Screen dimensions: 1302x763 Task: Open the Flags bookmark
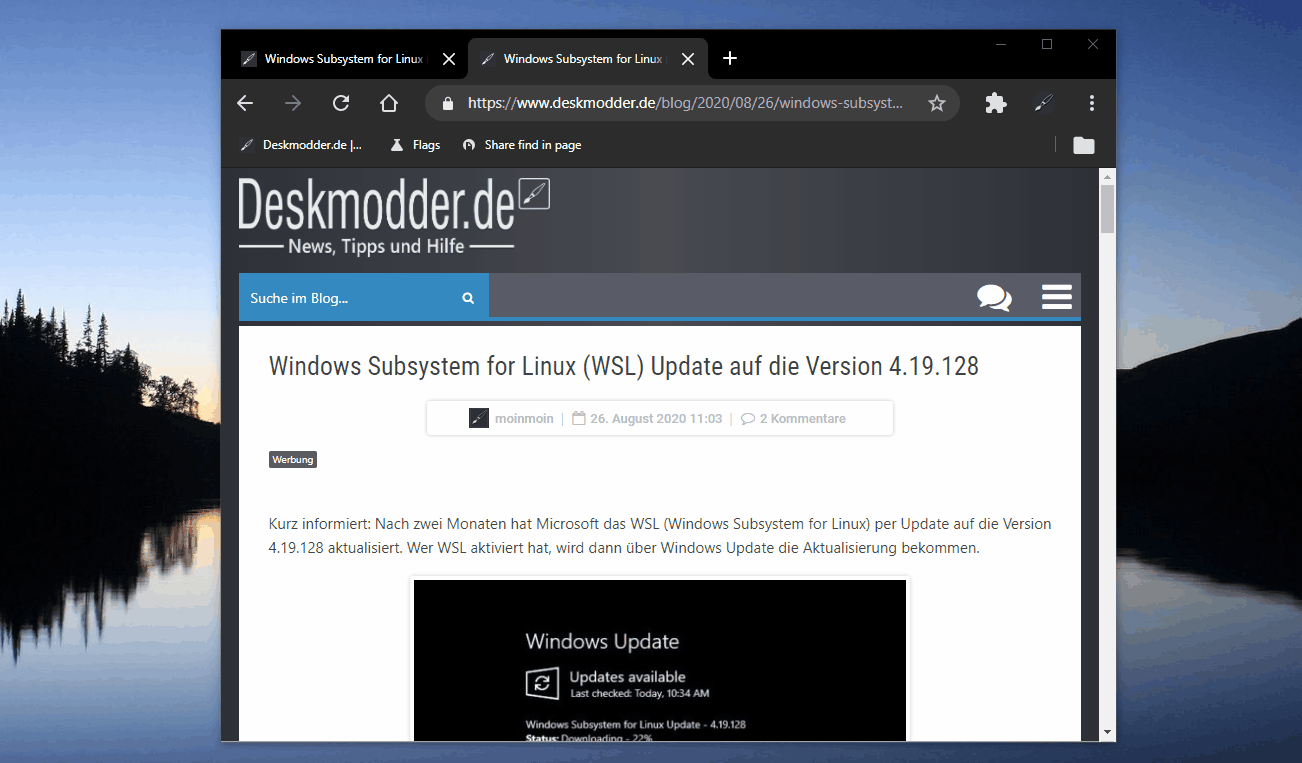click(415, 145)
